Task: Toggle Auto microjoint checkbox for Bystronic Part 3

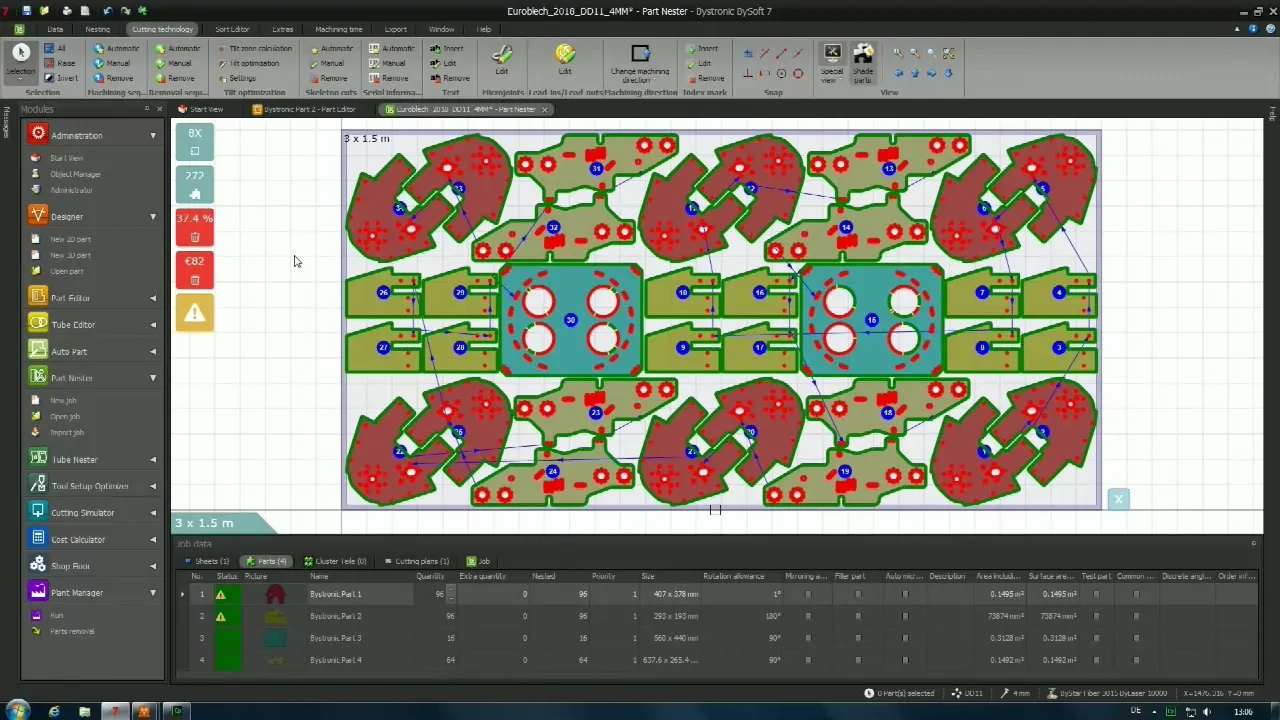Action: point(905,638)
